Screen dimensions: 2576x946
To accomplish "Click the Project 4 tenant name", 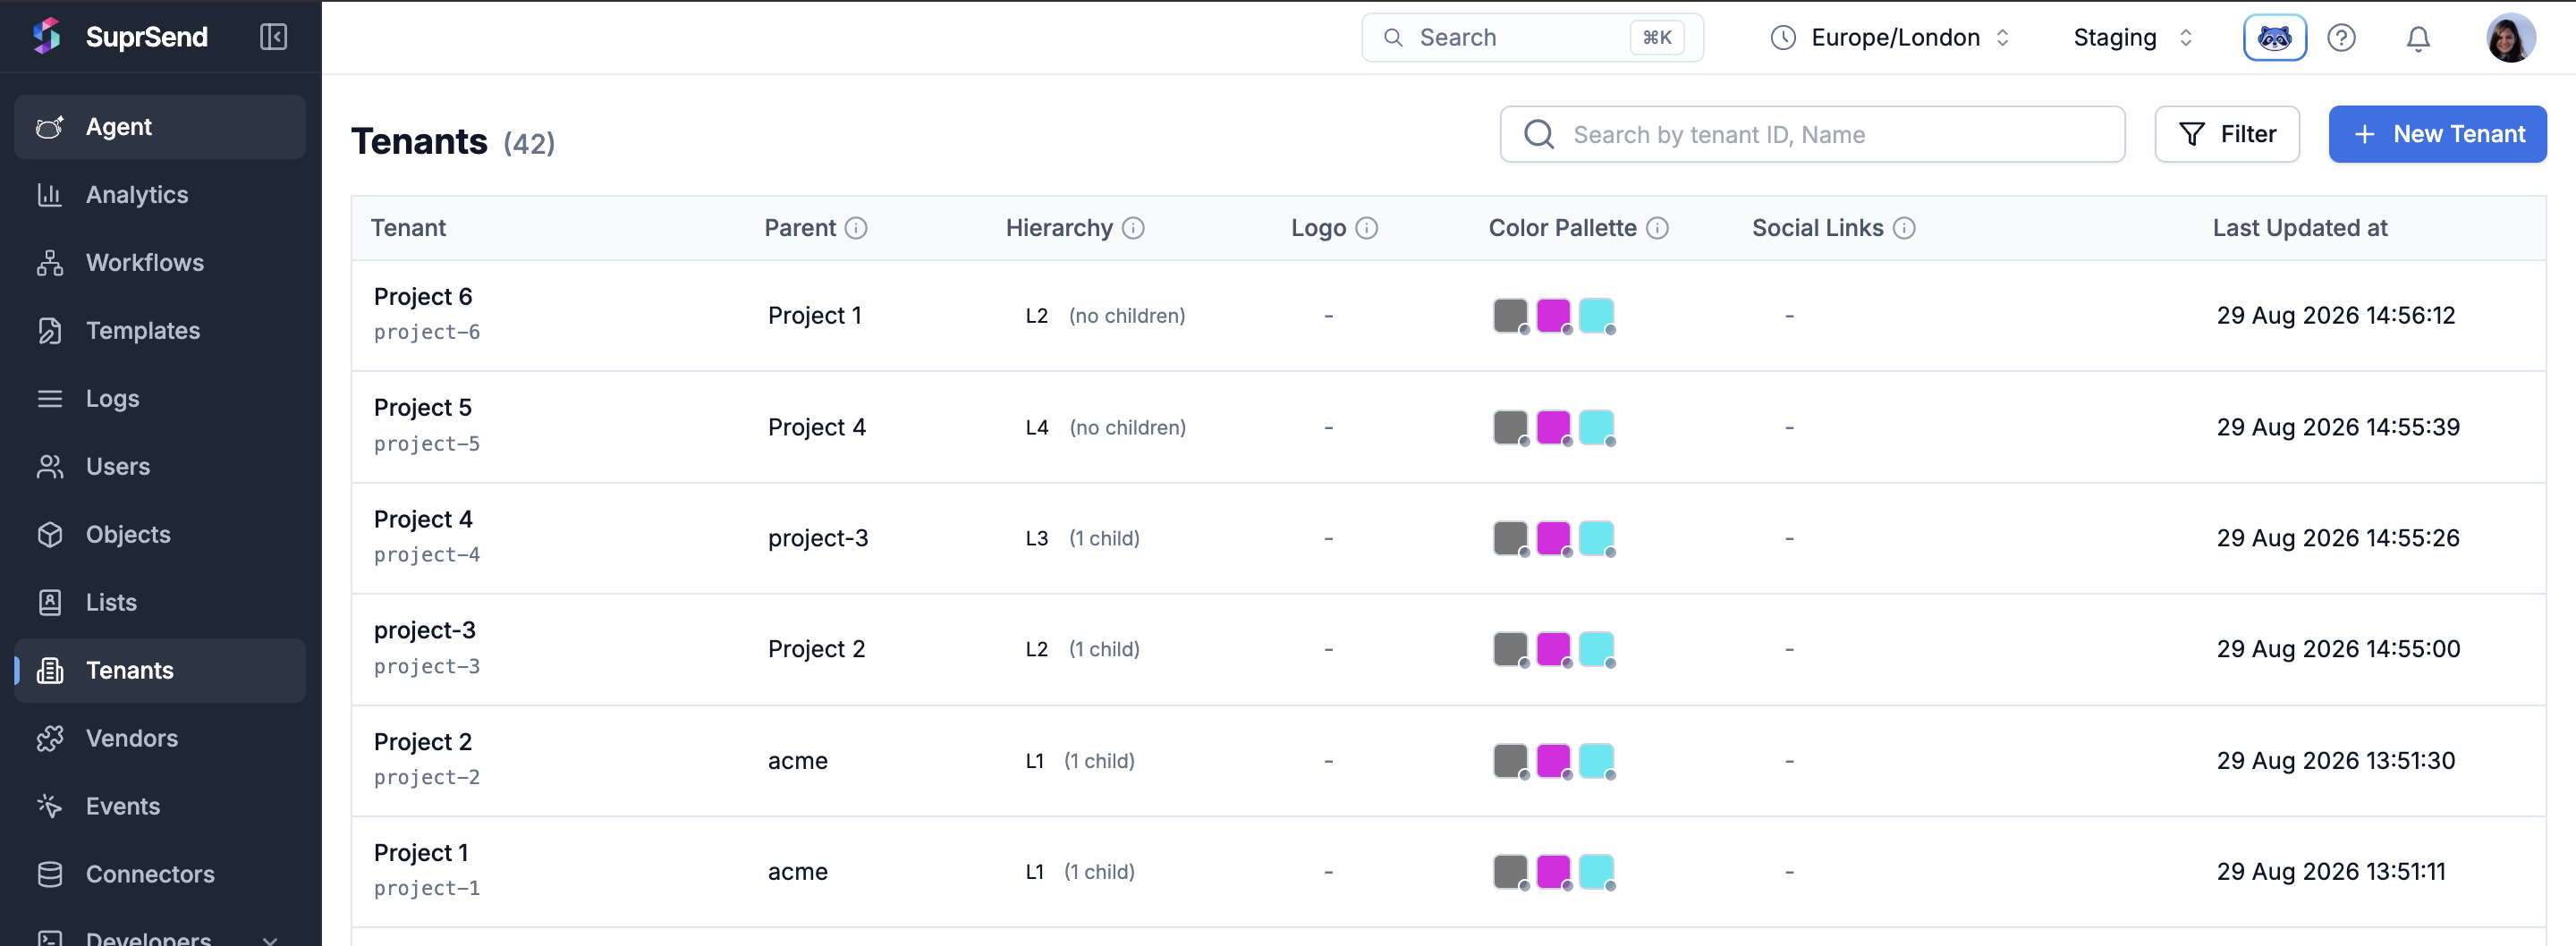I will [x=423, y=519].
